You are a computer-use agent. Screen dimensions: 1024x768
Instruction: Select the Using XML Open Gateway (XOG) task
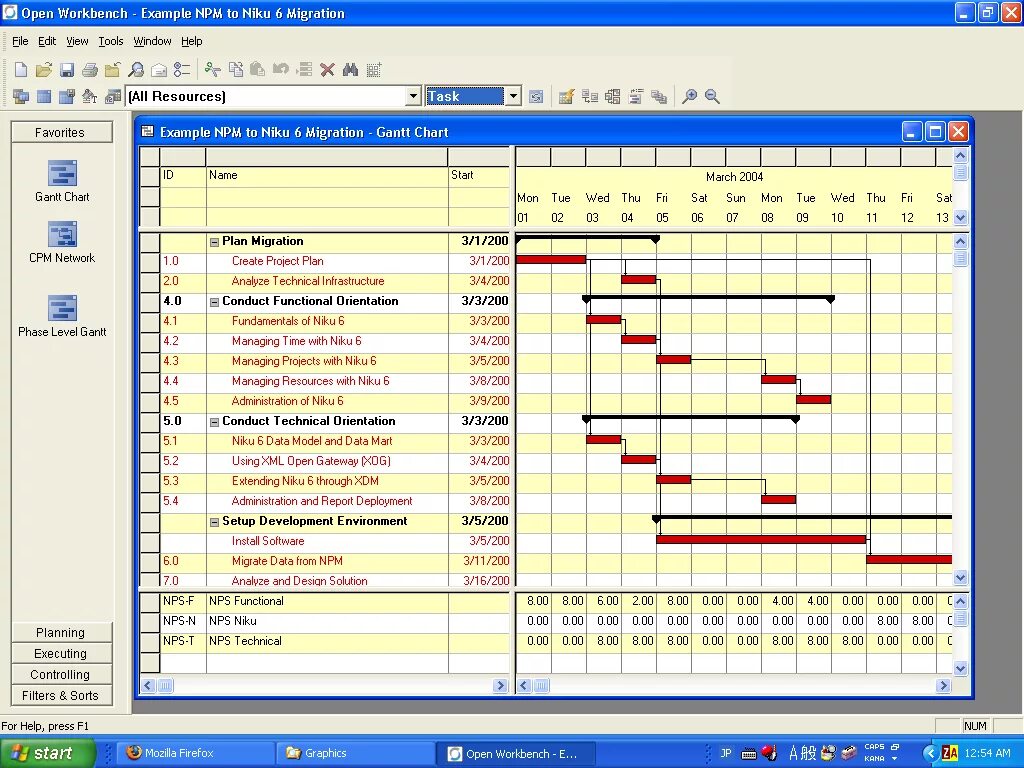pyautogui.click(x=311, y=461)
